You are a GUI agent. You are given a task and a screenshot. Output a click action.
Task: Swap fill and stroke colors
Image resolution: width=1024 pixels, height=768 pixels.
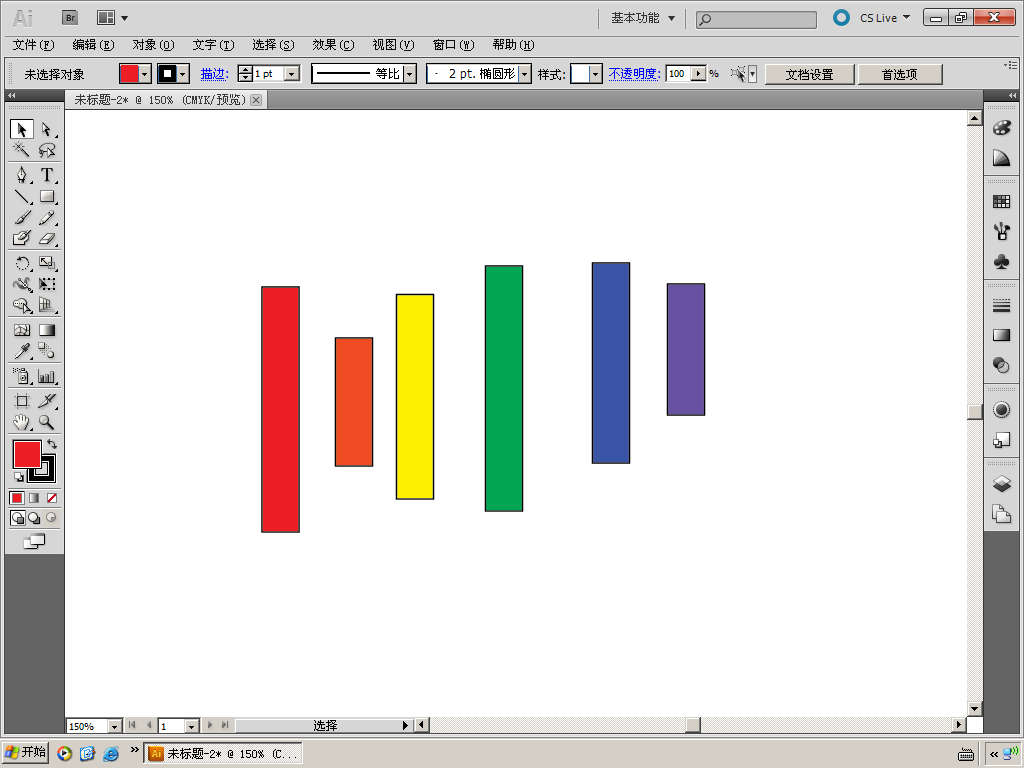coord(52,444)
